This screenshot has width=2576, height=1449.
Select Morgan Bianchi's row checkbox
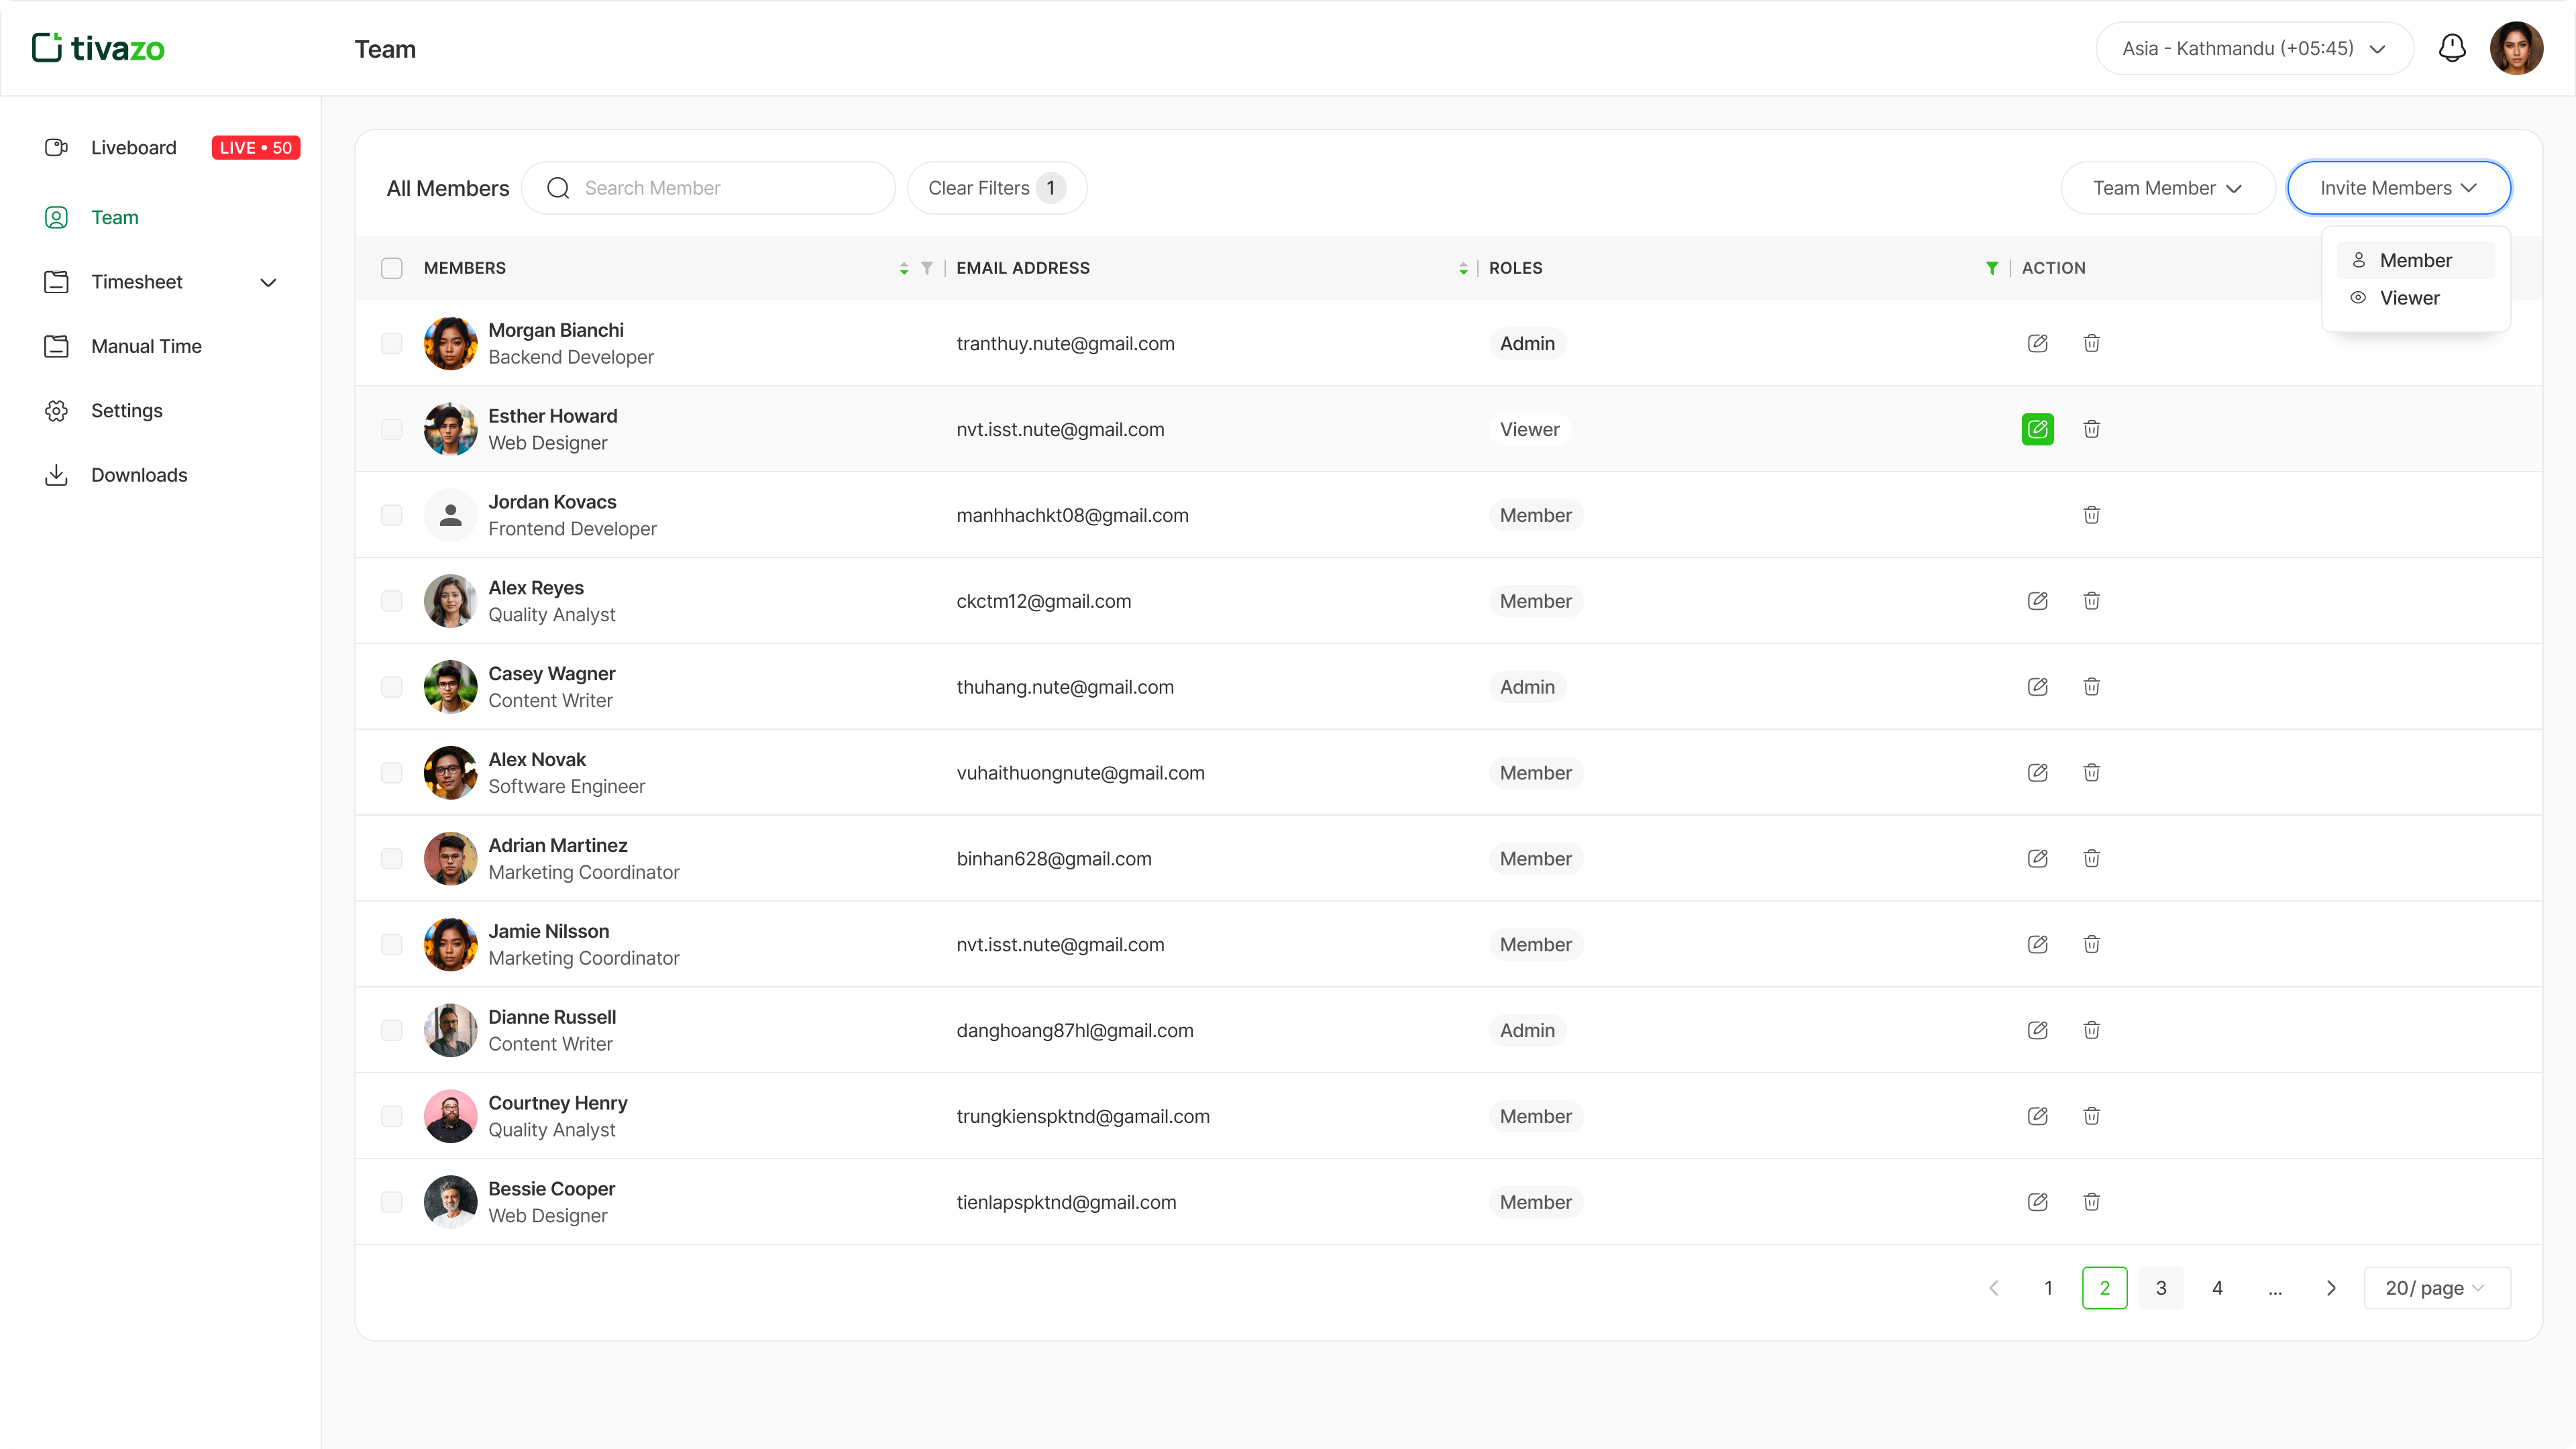coord(392,343)
